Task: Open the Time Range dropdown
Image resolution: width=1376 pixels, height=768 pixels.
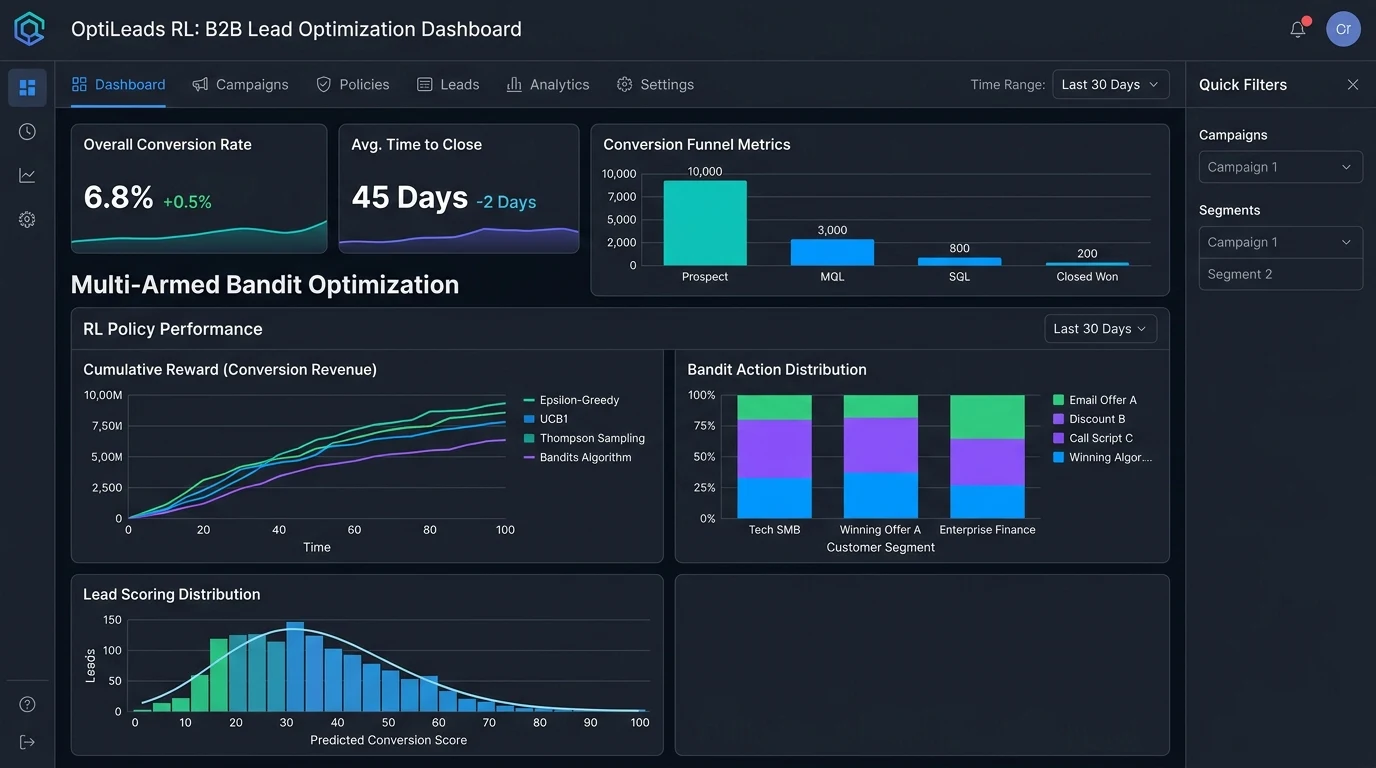Action: (1111, 85)
